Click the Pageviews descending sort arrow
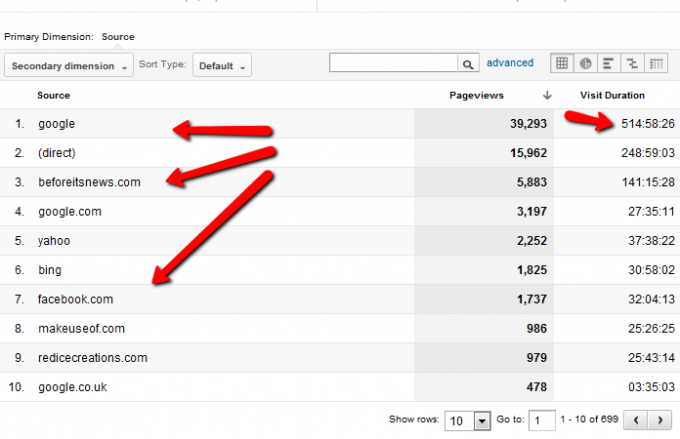The image size is (680, 439). tap(547, 95)
